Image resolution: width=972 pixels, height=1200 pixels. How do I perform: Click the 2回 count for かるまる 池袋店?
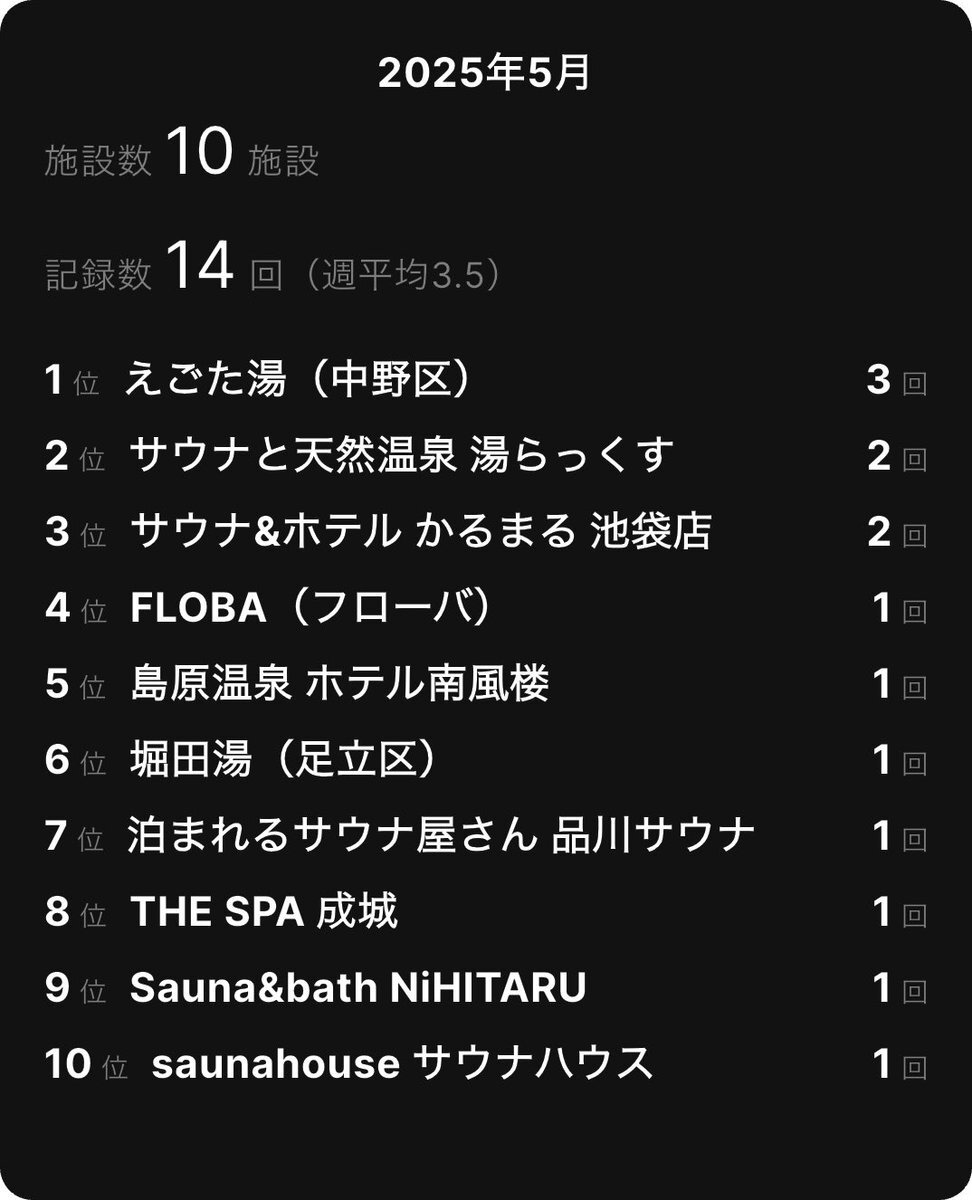(897, 533)
